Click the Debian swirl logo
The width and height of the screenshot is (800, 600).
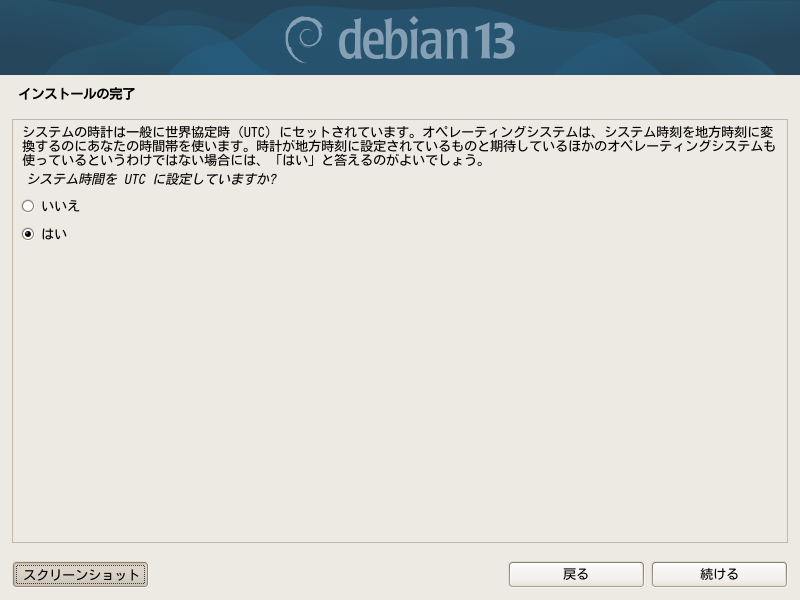(304, 39)
